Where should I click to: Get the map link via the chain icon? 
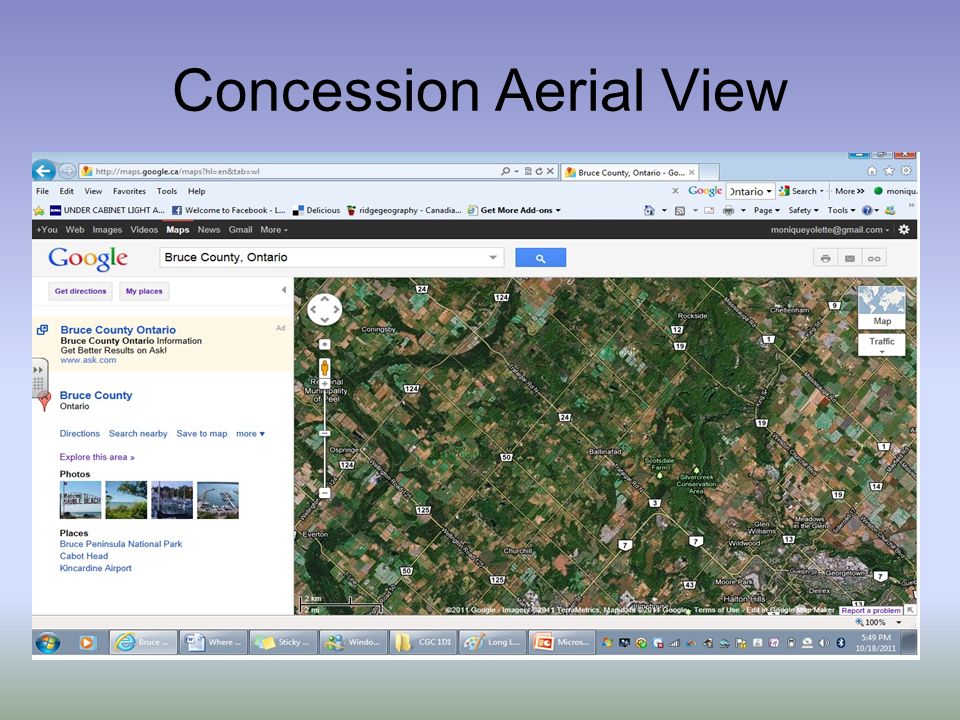pos(874,258)
